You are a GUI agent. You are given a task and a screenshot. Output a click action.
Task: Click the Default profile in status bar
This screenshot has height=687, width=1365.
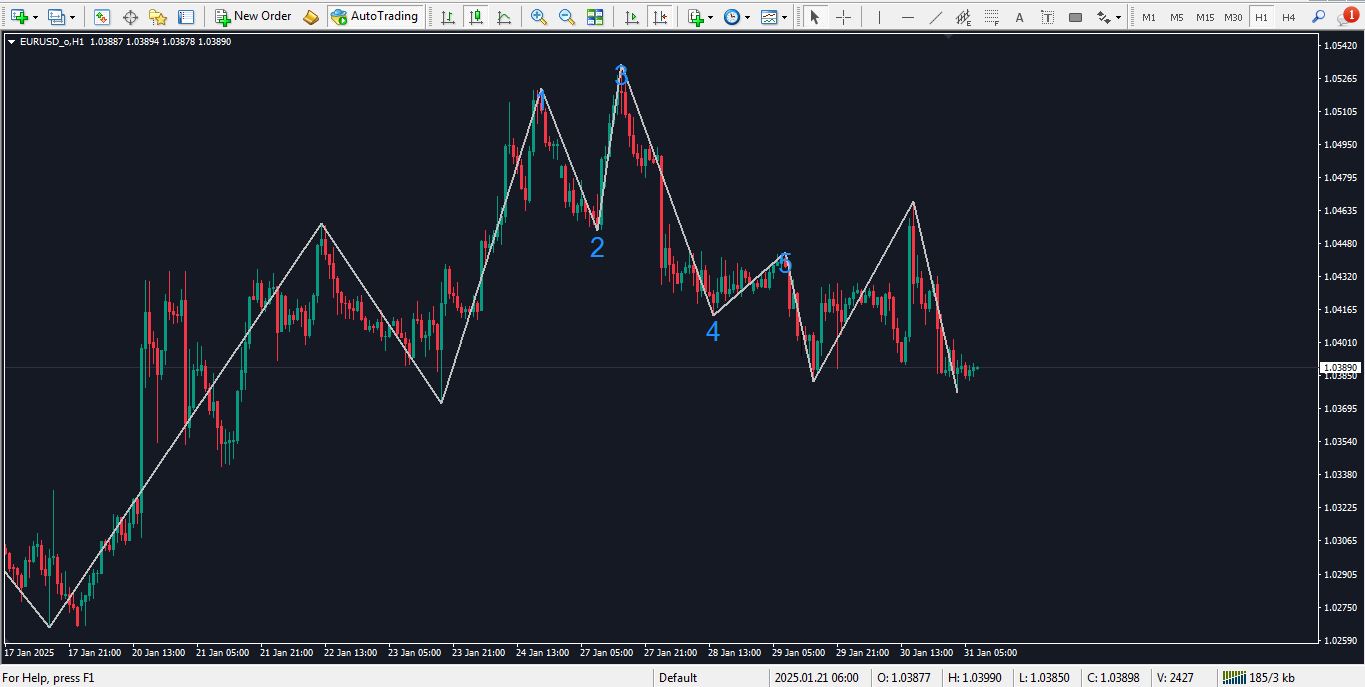(x=677, y=678)
